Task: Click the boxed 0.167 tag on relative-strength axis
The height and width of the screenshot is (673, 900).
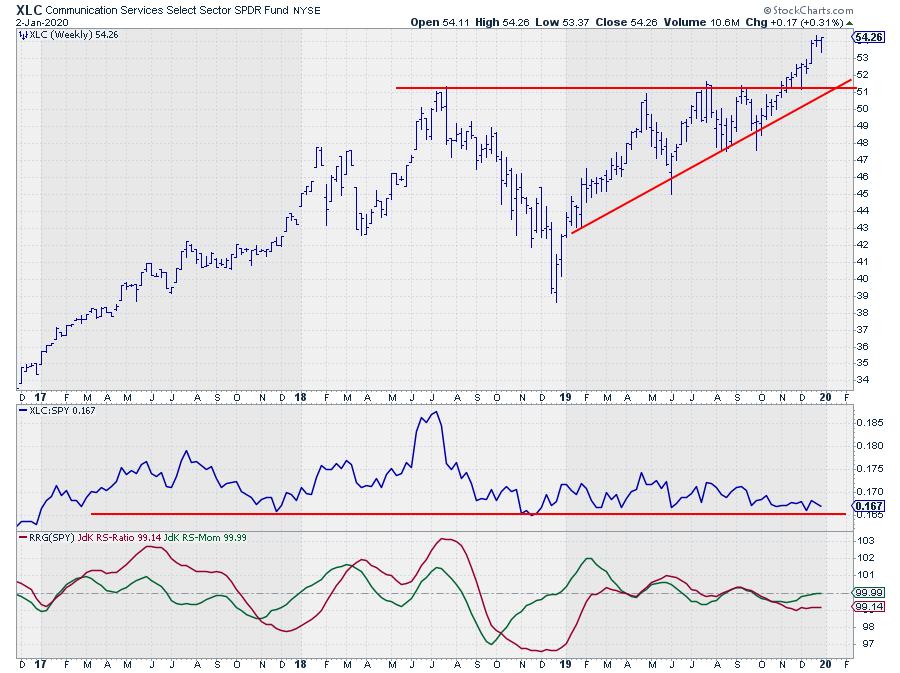Action: click(x=868, y=506)
